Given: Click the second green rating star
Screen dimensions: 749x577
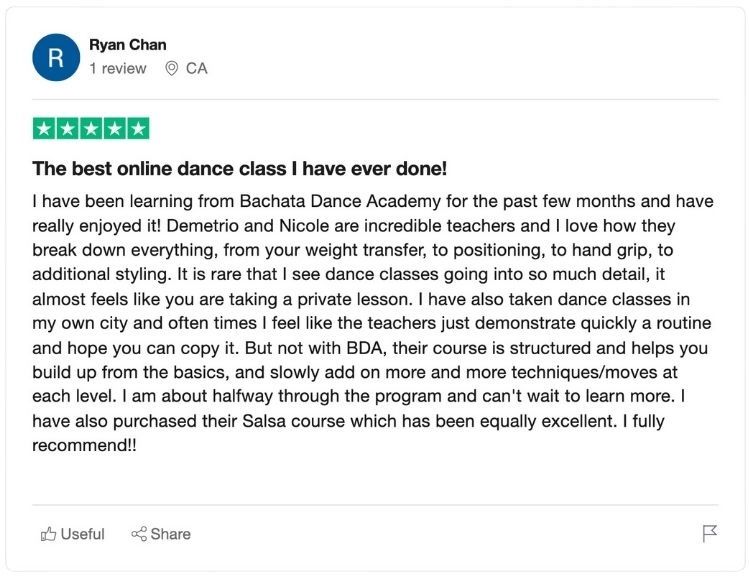Looking at the screenshot, I should 67,129.
